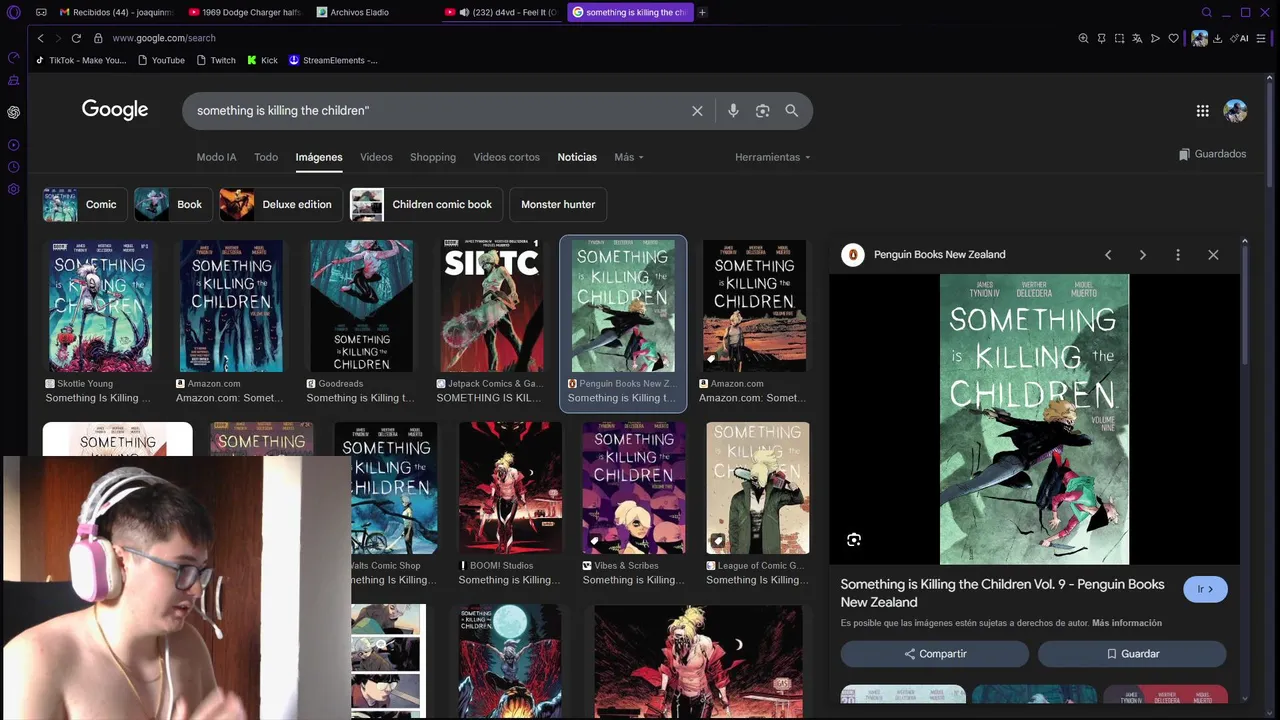Clear the Google search box with X

[697, 111]
